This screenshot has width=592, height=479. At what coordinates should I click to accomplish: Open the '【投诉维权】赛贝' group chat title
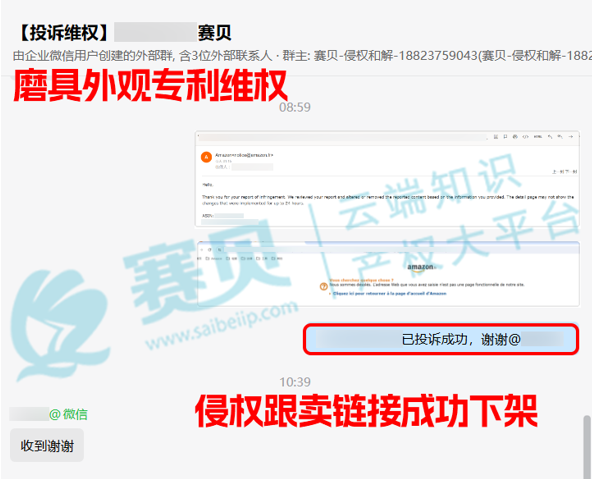(x=124, y=32)
